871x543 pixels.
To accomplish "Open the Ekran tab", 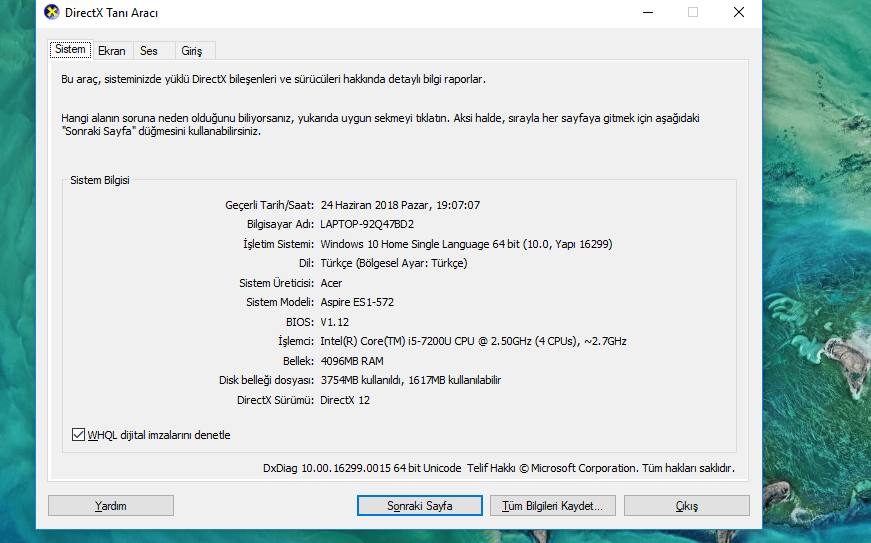I will [x=112, y=51].
